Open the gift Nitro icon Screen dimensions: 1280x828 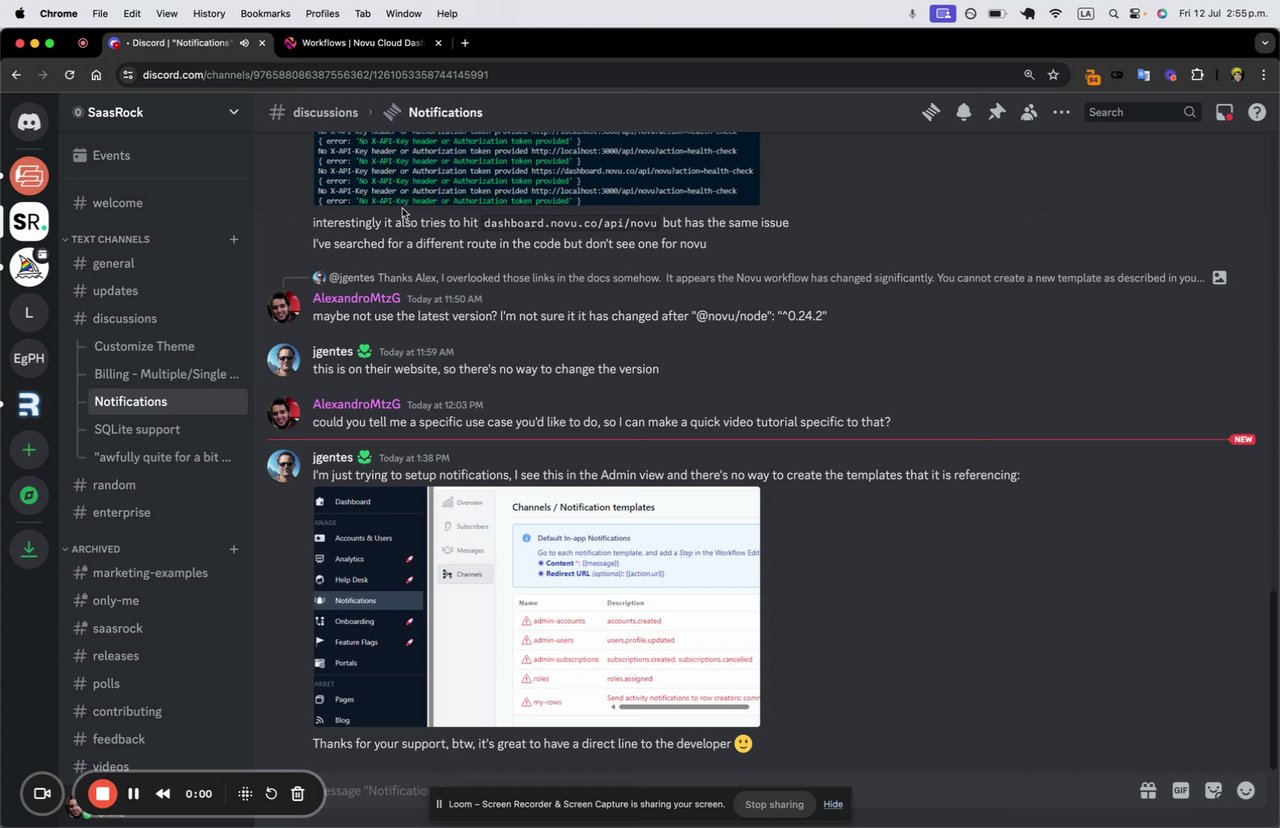pyautogui.click(x=1148, y=790)
